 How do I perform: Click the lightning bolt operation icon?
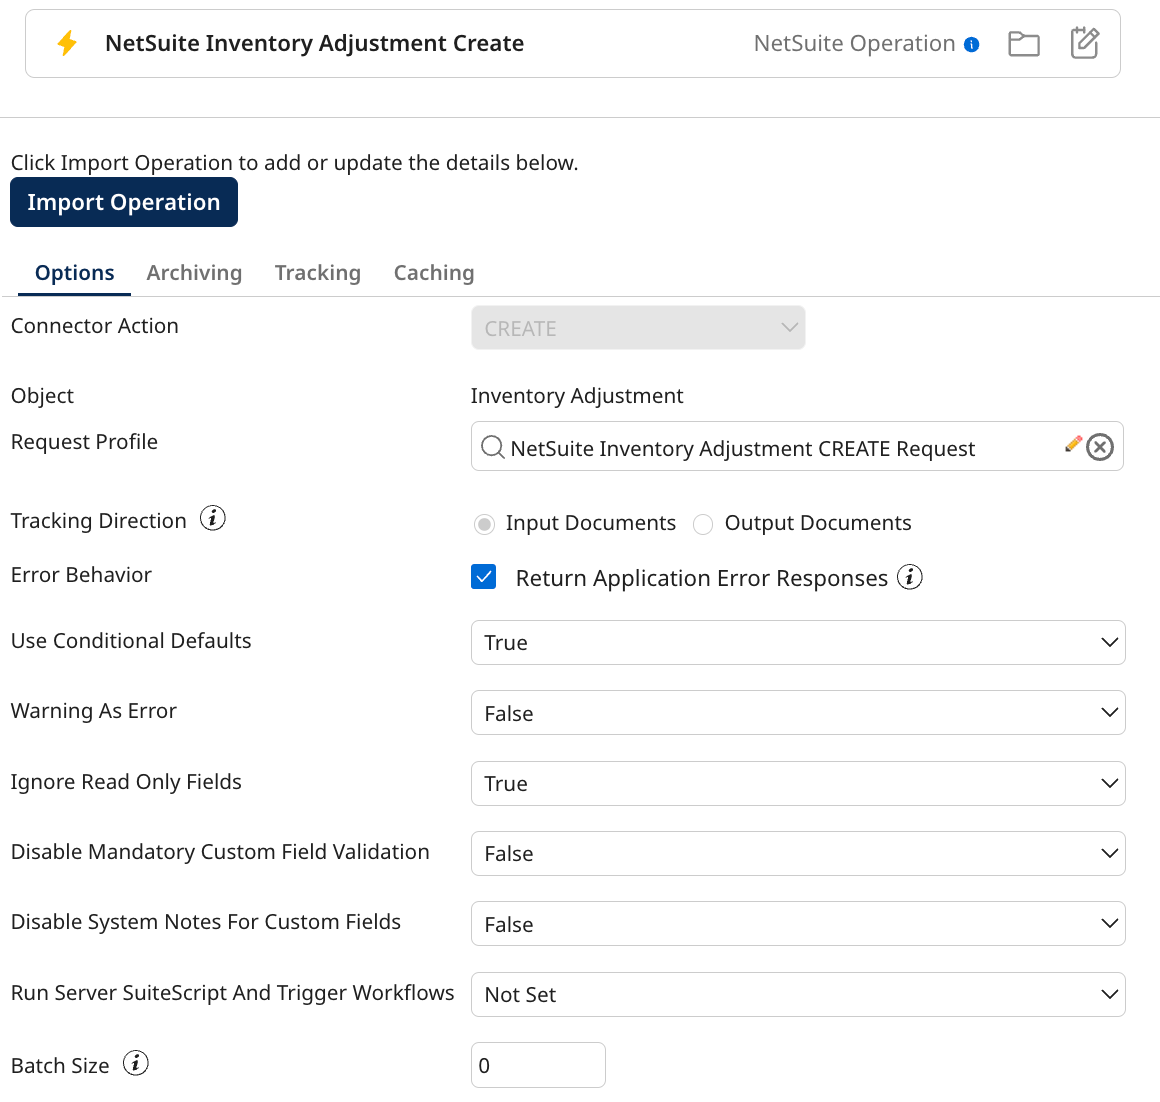[68, 42]
